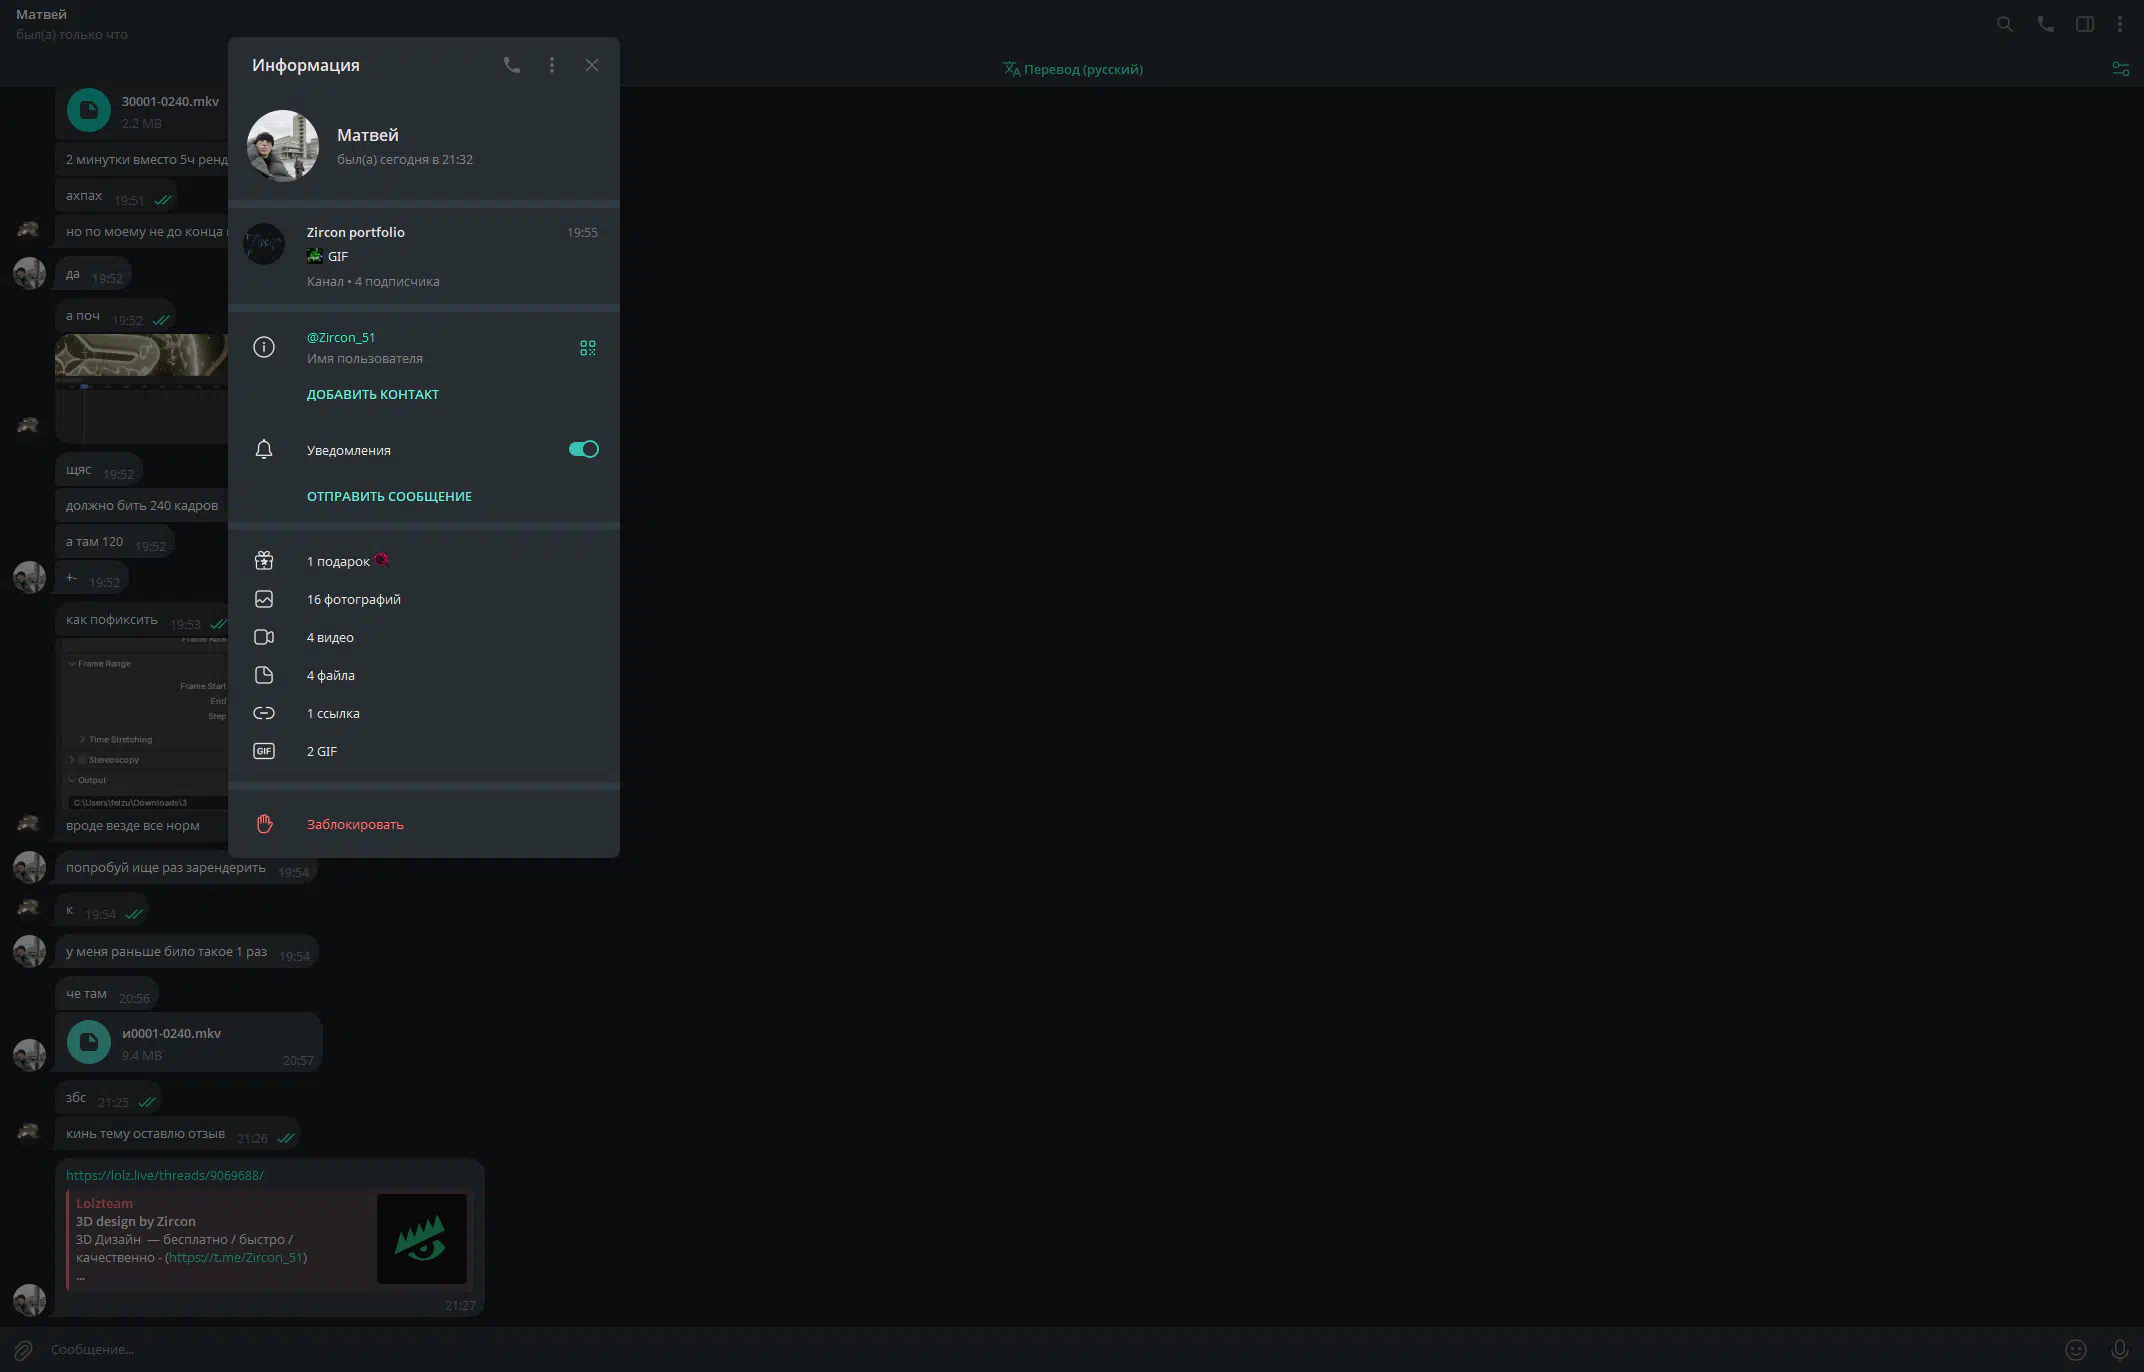This screenshot has height=1372, width=2144.
Task: Show QR code next to @Zircon_51
Action: (588, 348)
